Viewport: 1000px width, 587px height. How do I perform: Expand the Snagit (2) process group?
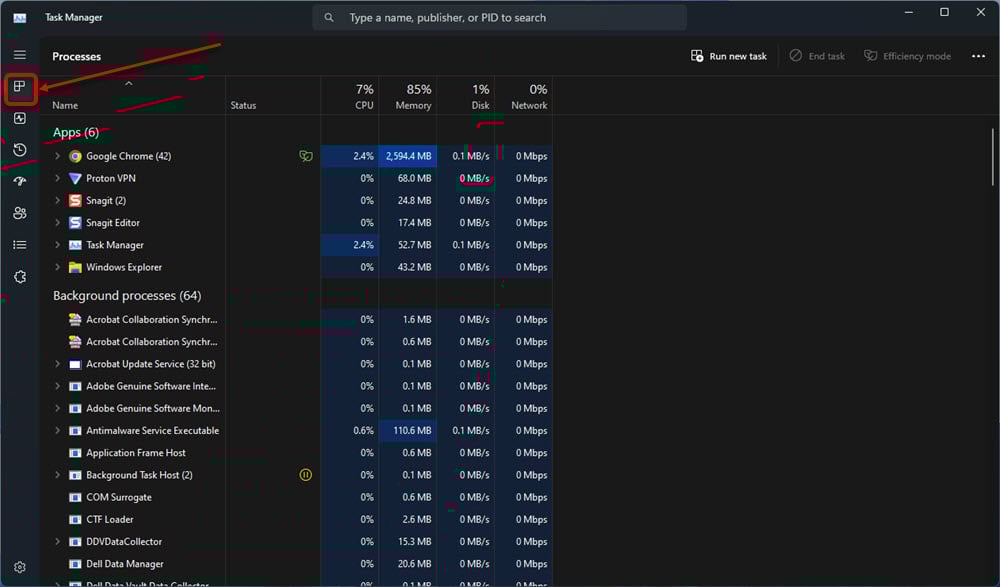pyautogui.click(x=57, y=200)
